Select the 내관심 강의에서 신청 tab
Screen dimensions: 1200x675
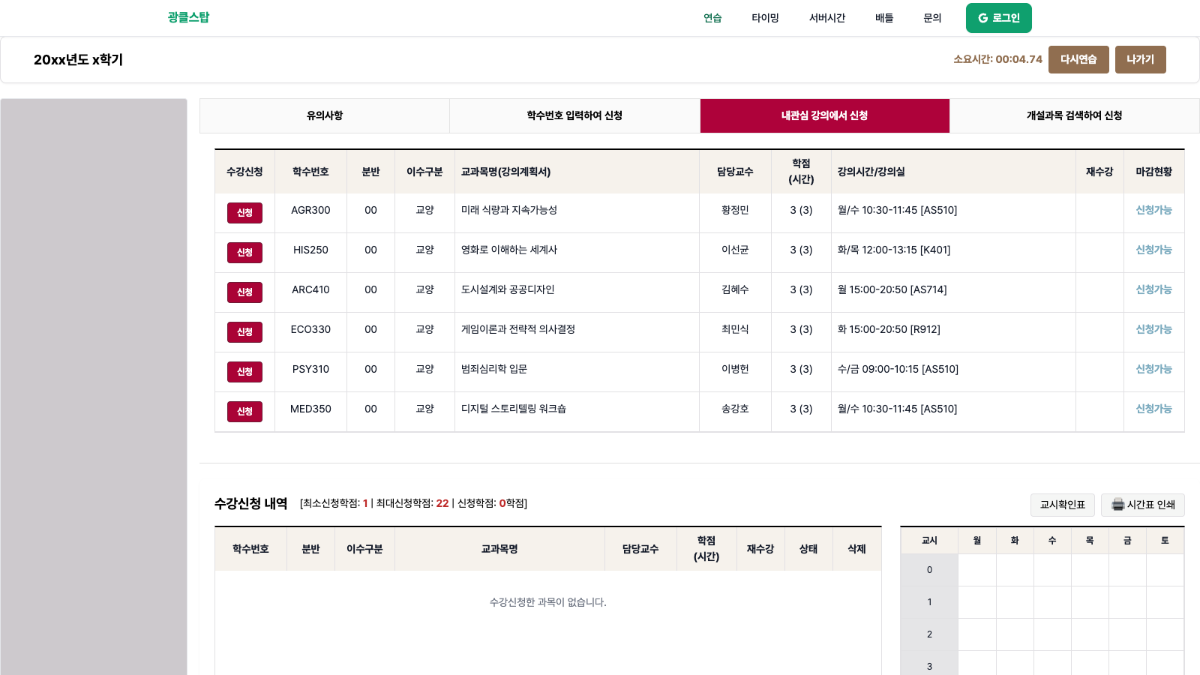point(824,116)
